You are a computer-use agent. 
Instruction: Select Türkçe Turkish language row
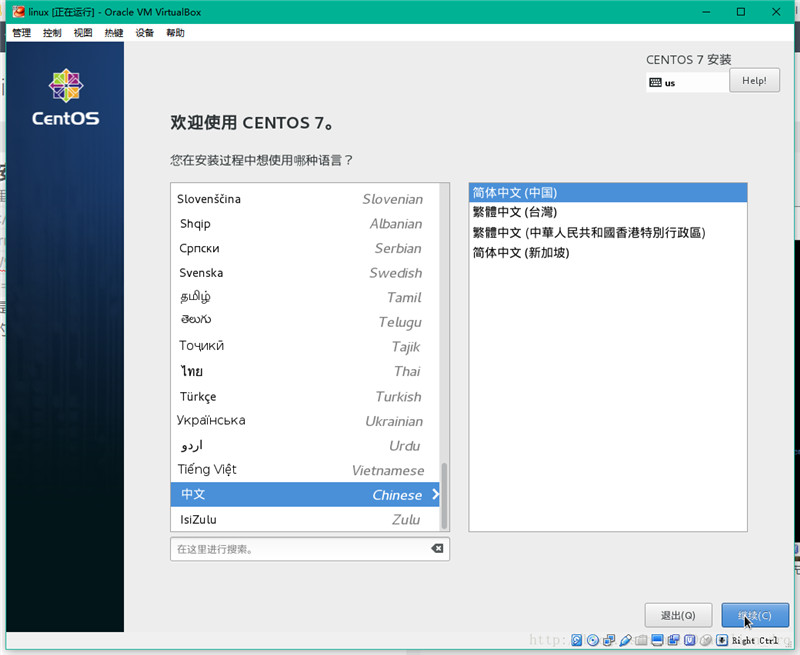click(x=305, y=396)
